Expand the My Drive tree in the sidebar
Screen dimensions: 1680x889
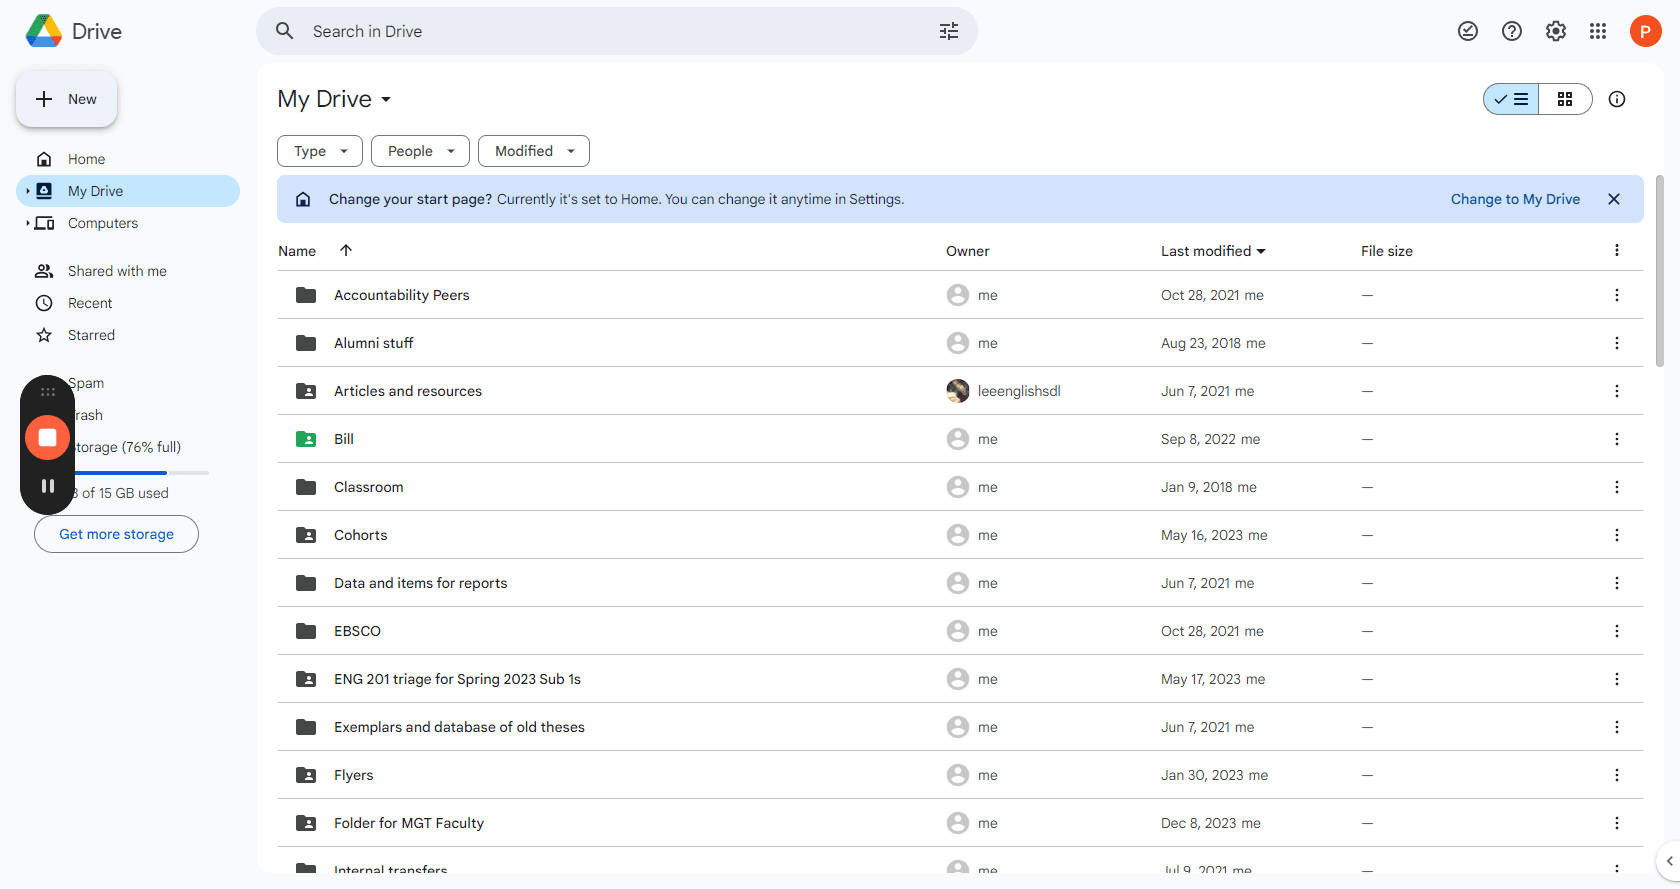pos(27,191)
